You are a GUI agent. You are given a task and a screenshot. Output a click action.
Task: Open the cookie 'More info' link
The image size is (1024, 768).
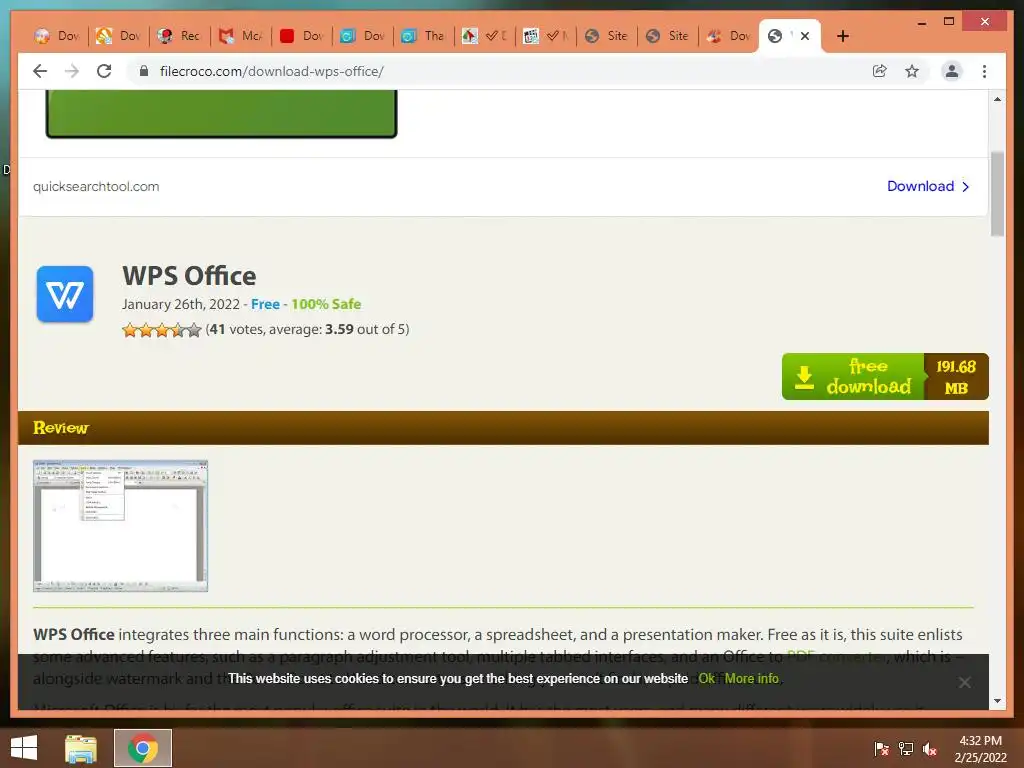coord(752,679)
